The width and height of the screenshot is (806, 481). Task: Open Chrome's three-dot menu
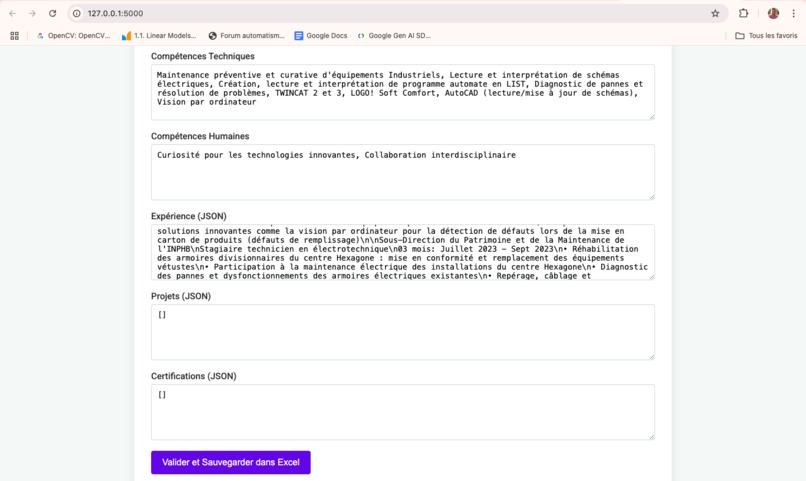pyautogui.click(x=794, y=13)
